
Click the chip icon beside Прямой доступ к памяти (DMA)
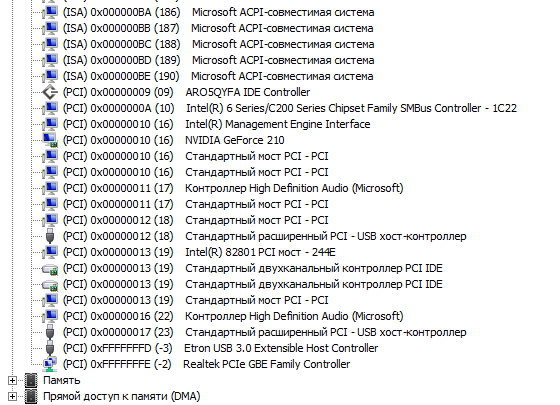(31, 396)
